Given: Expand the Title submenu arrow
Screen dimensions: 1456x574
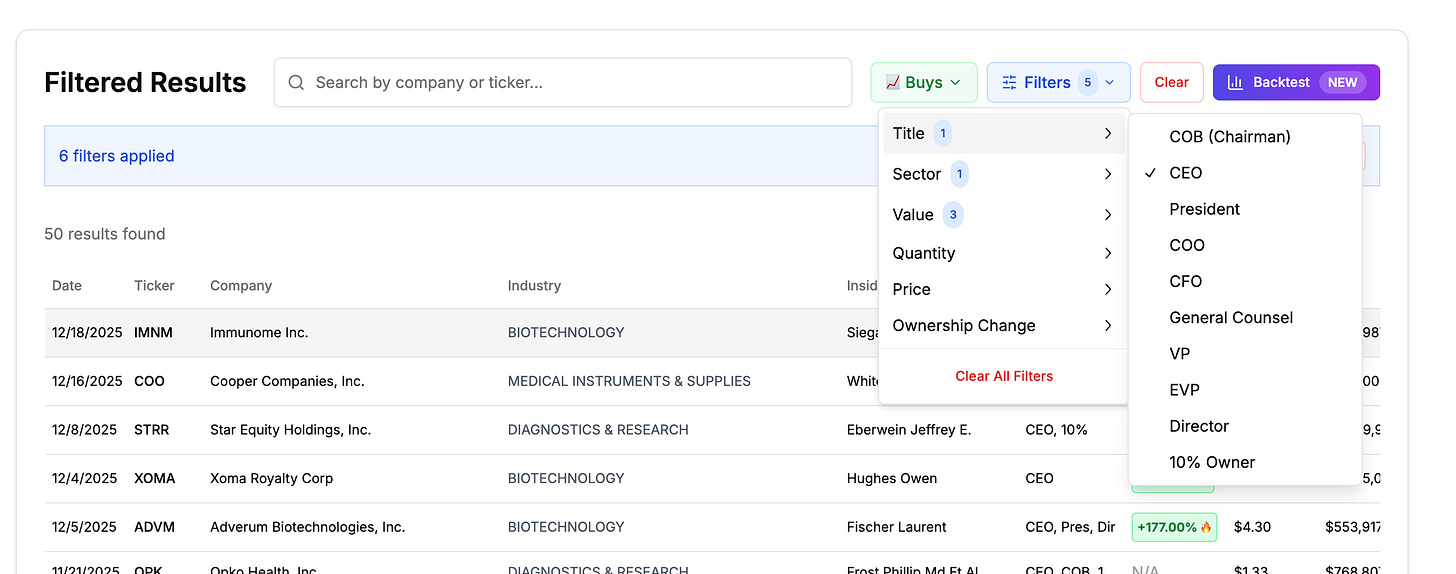Looking at the screenshot, I should click(x=1108, y=133).
